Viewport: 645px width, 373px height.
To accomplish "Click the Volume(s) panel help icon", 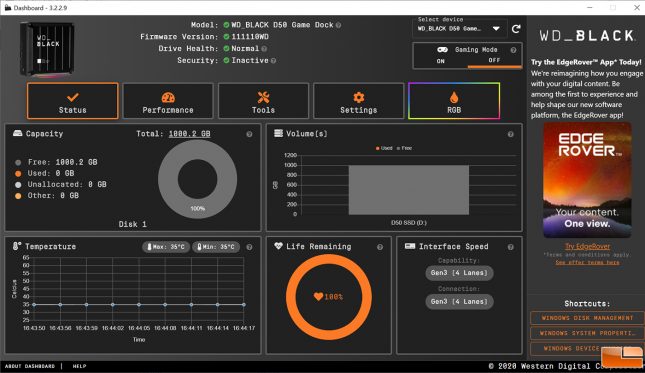I will click(x=510, y=134).
